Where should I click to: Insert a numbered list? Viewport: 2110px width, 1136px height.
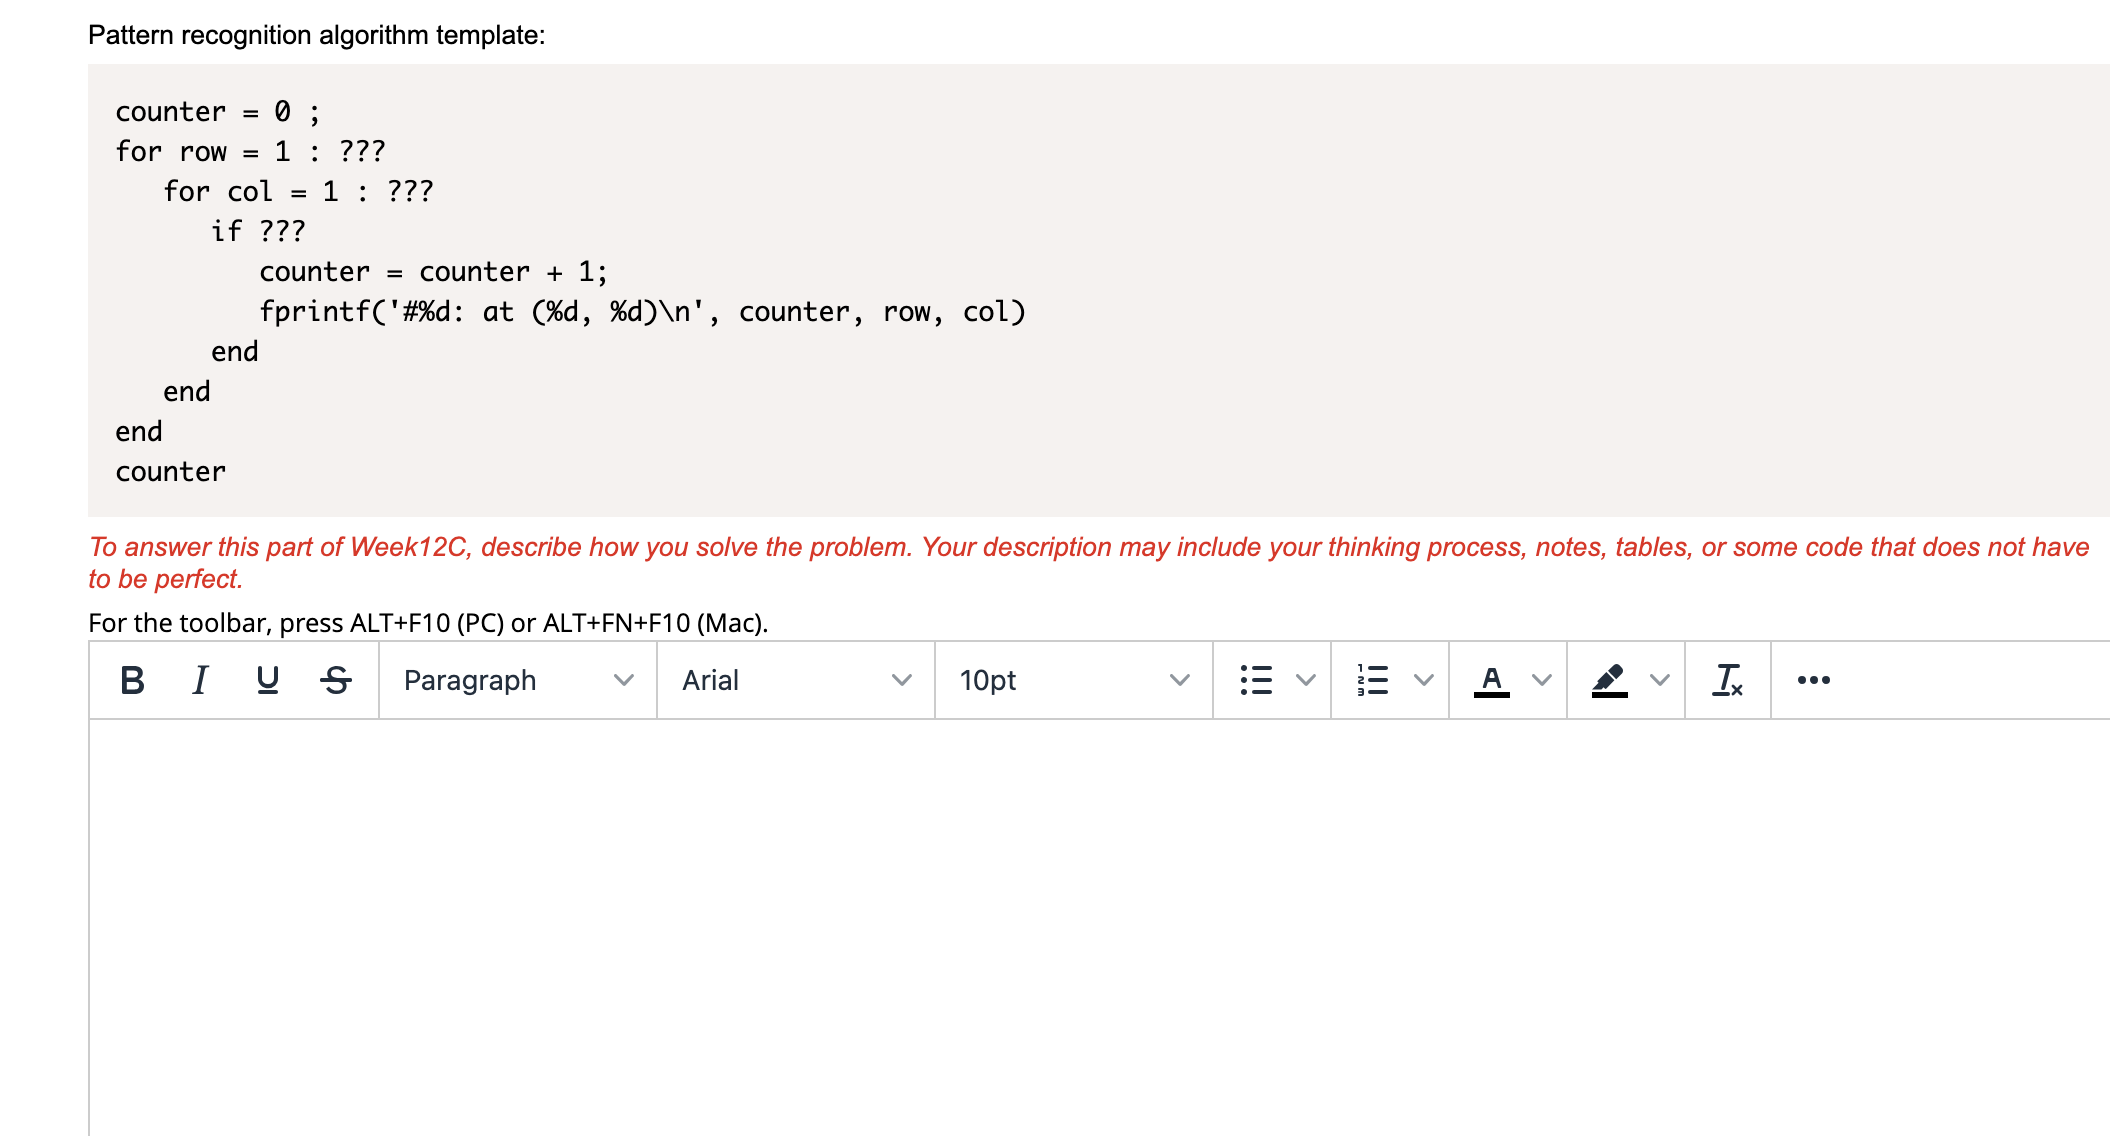click(x=1373, y=680)
